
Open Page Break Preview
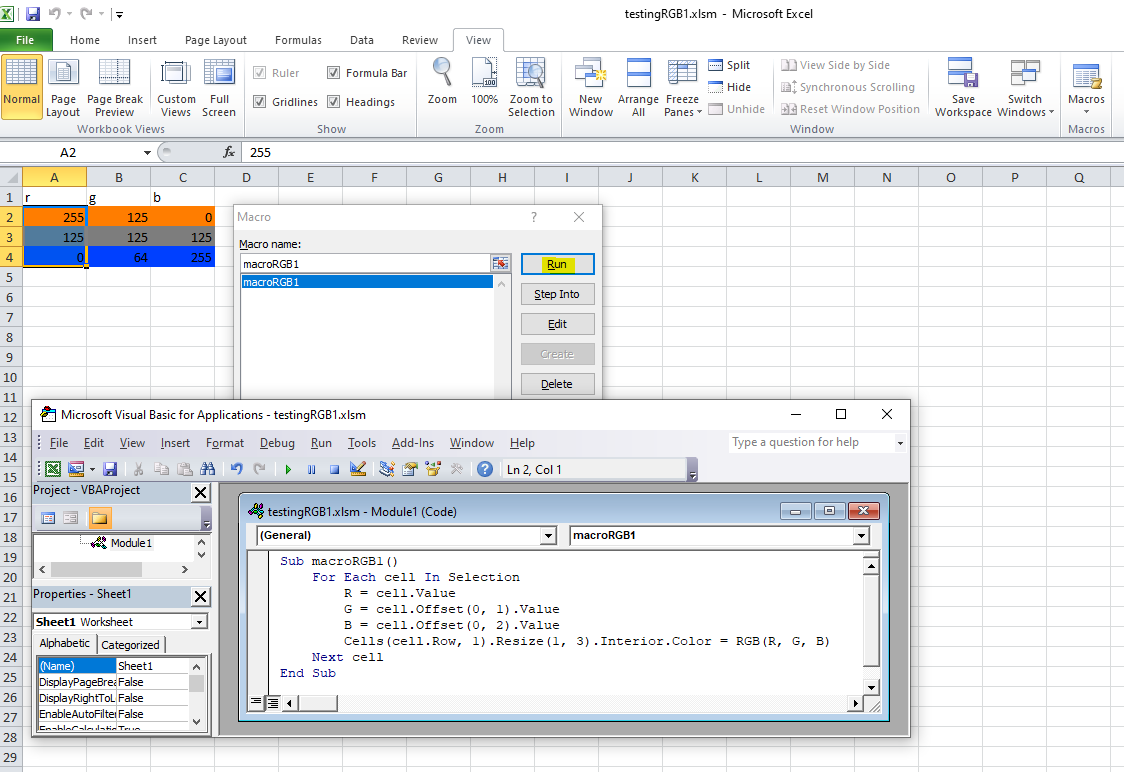(x=115, y=86)
